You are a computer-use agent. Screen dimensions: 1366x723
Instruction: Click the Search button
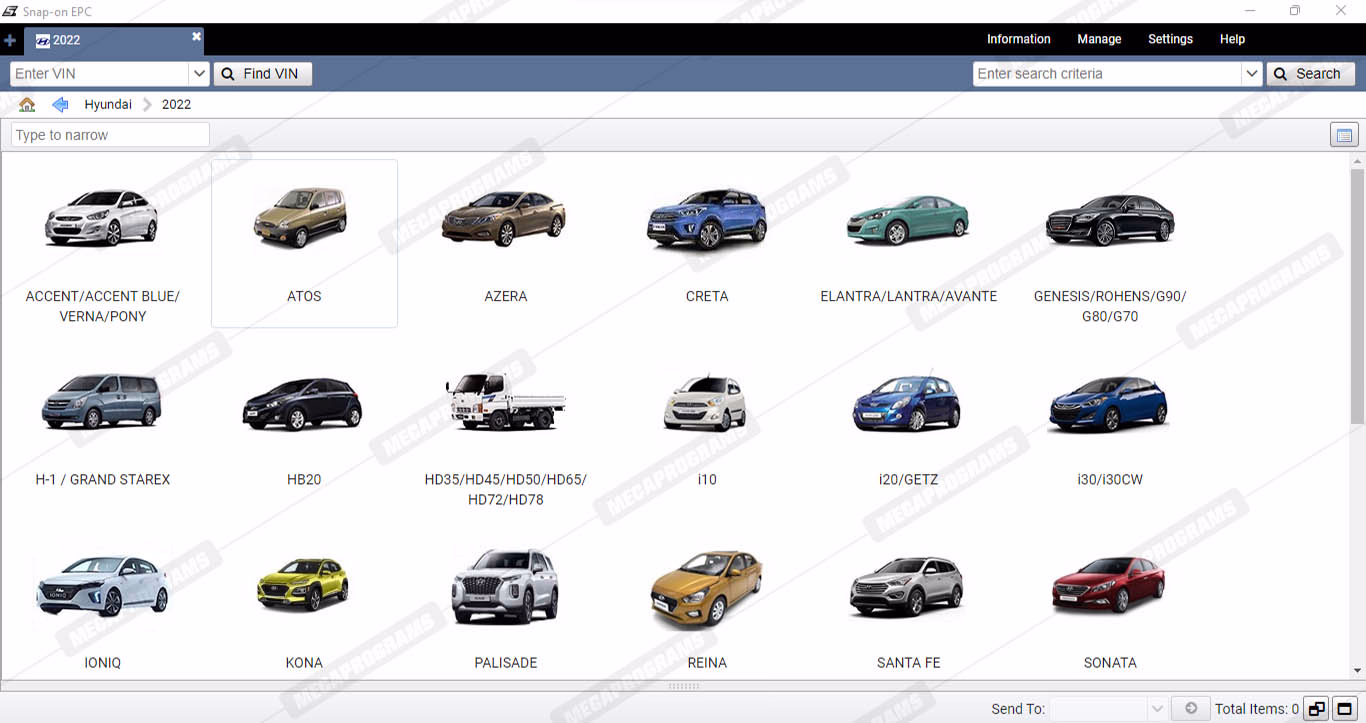click(x=1310, y=74)
